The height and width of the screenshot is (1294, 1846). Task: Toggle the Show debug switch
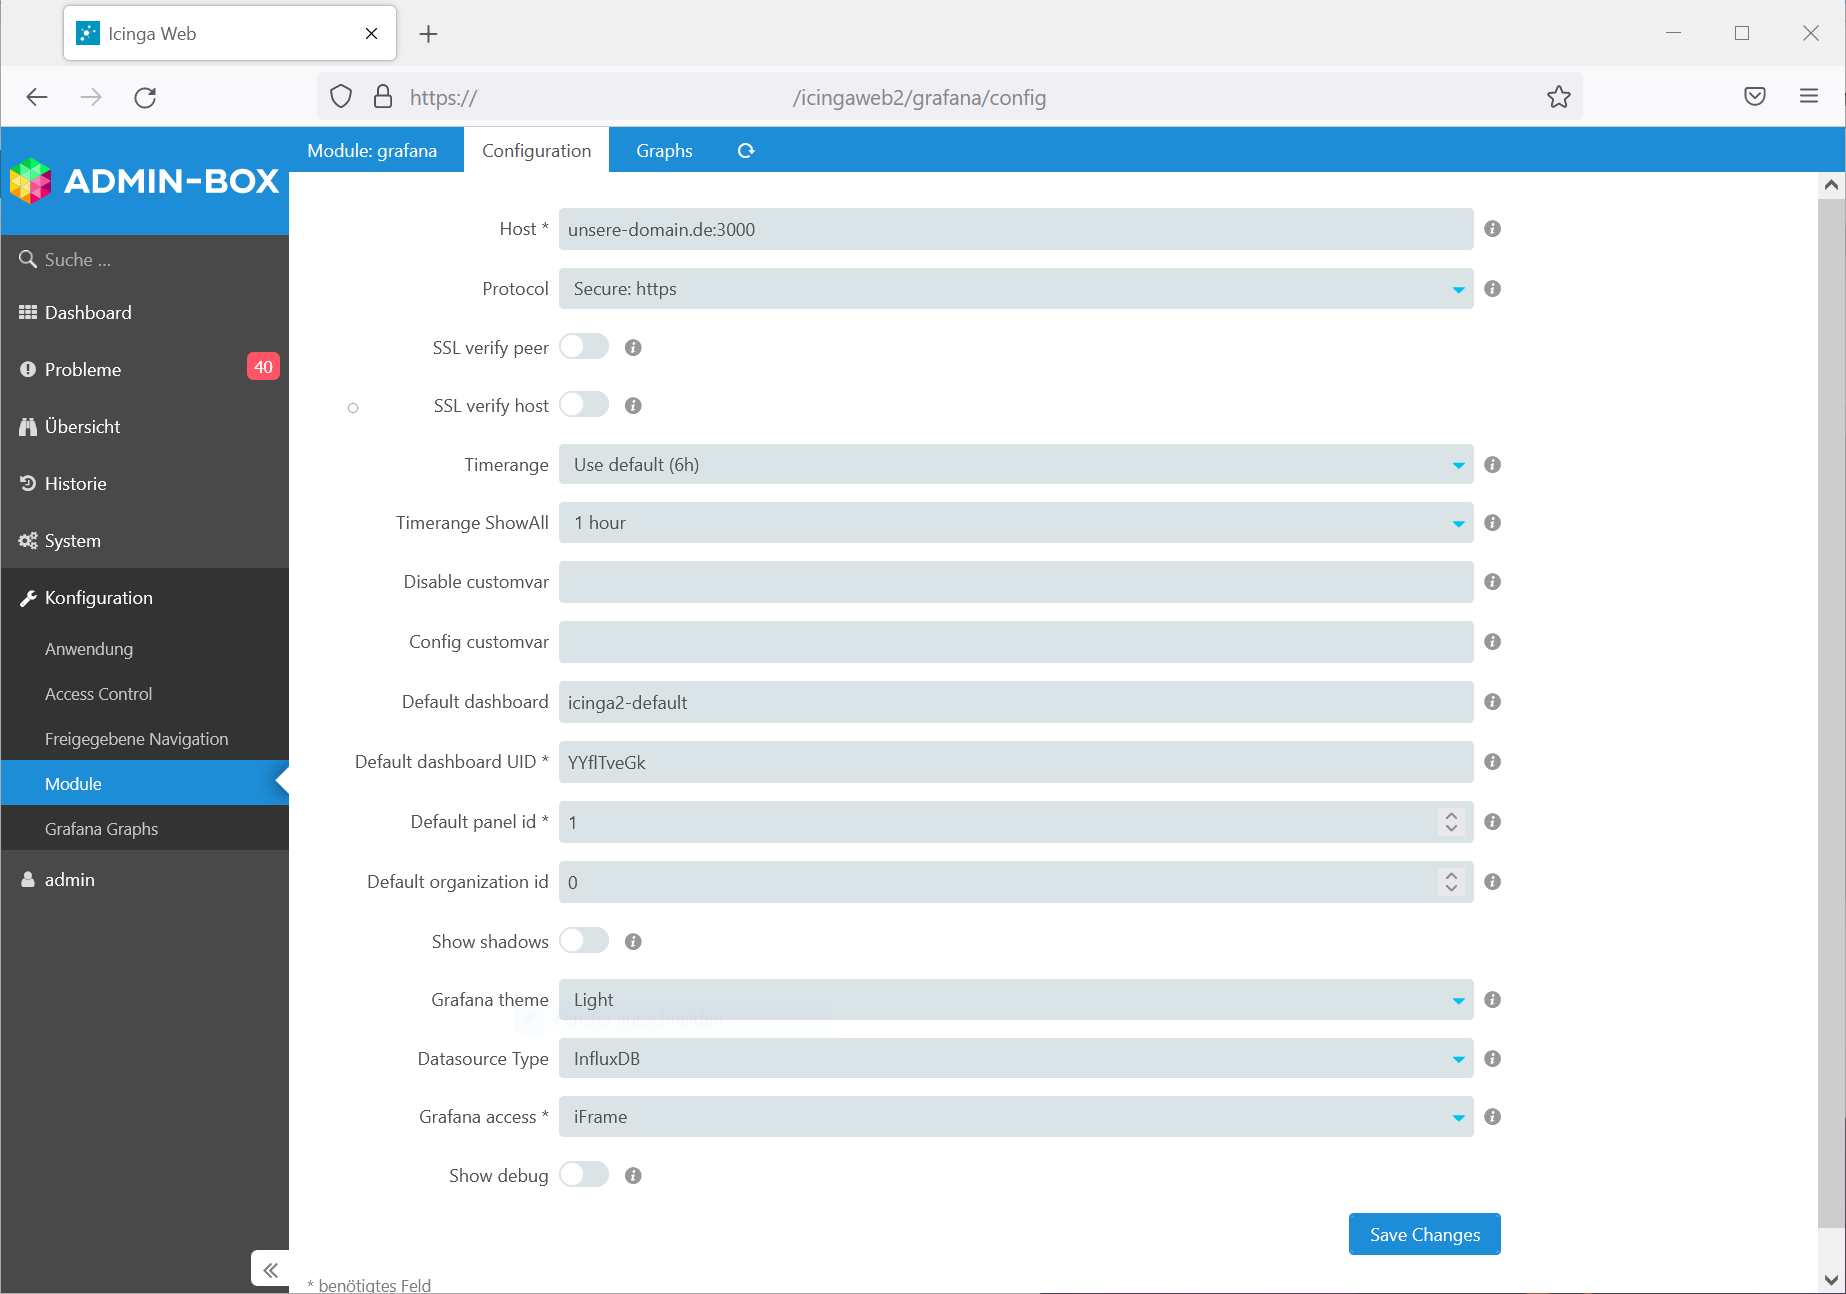click(584, 1174)
